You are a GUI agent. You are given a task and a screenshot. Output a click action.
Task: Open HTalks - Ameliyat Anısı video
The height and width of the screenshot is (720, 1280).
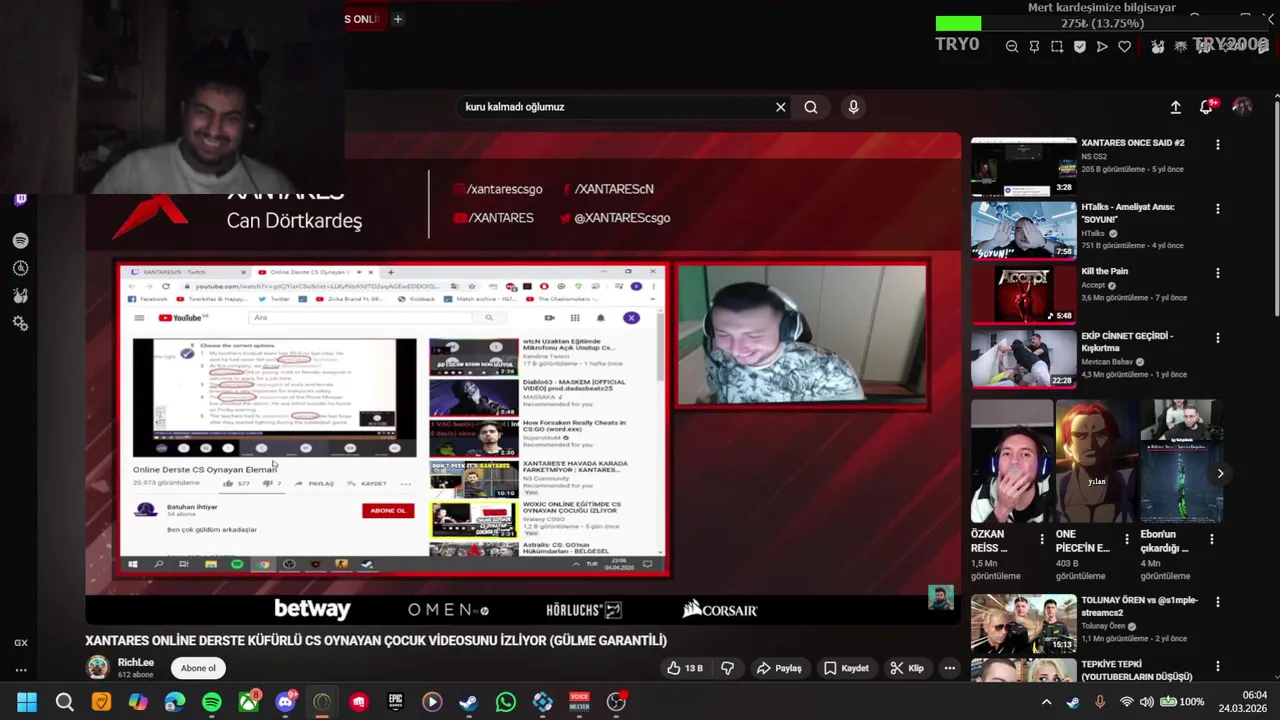(x=1024, y=231)
